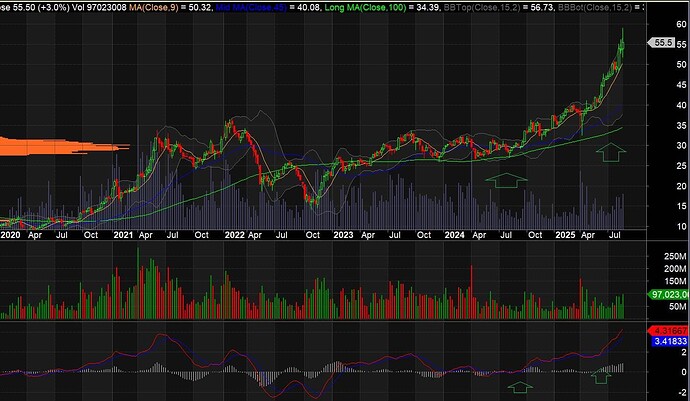This screenshot has width=690, height=401.
Task: Click the 150M volume axis label
Action: pos(675,281)
